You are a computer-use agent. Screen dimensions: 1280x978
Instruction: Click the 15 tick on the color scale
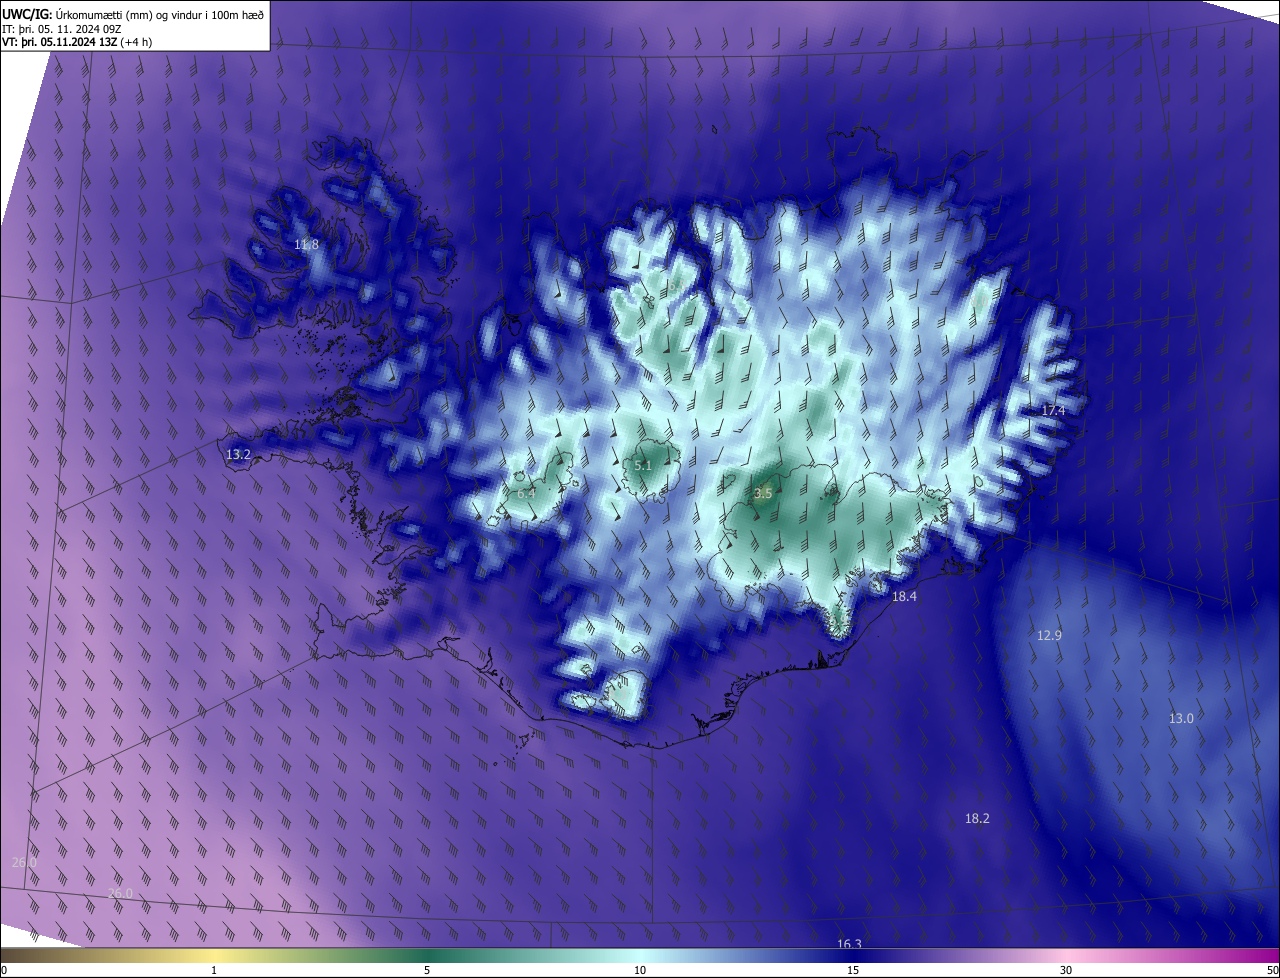pos(853,970)
